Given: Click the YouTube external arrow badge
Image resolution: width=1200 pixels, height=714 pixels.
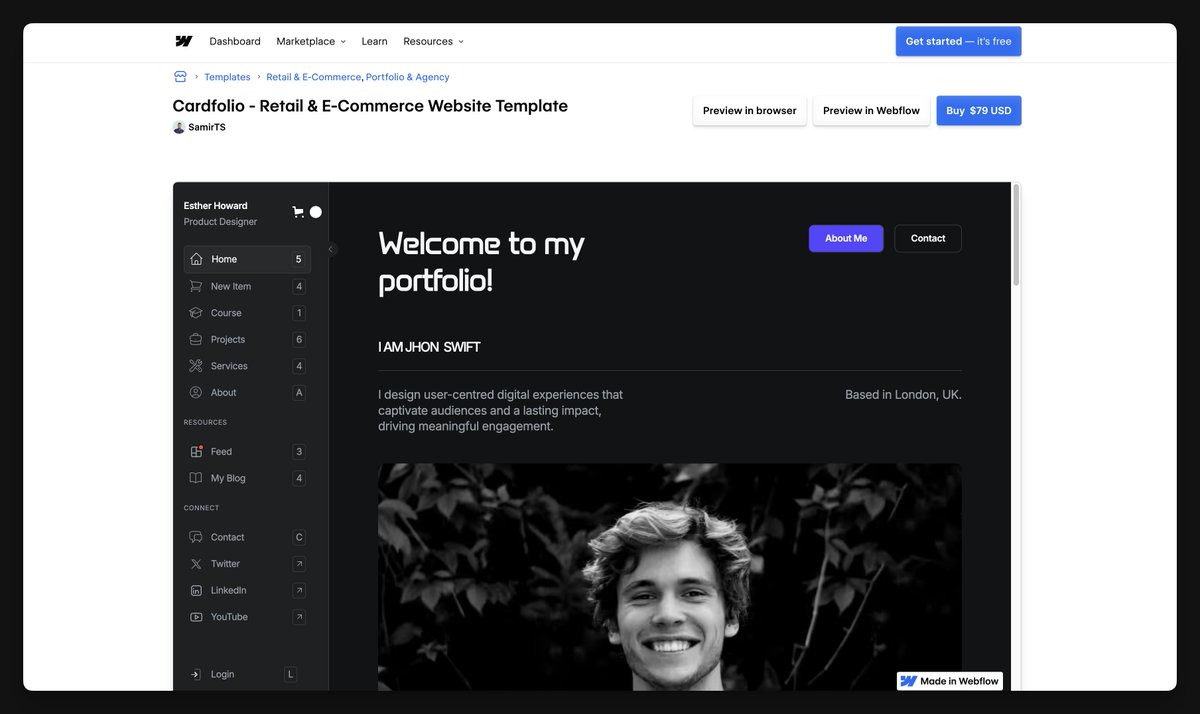Looking at the screenshot, I should pyautogui.click(x=299, y=617).
